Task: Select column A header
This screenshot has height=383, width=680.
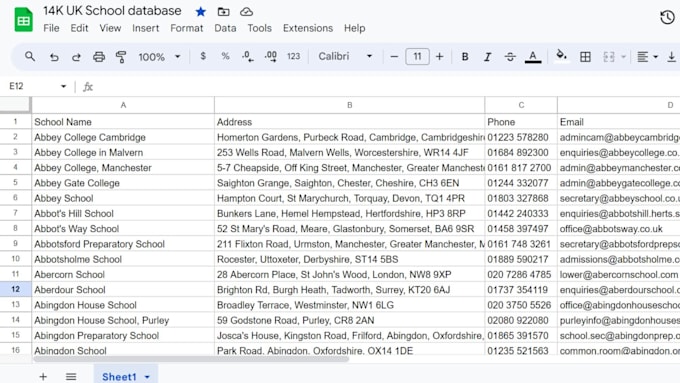Action: pyautogui.click(x=123, y=105)
